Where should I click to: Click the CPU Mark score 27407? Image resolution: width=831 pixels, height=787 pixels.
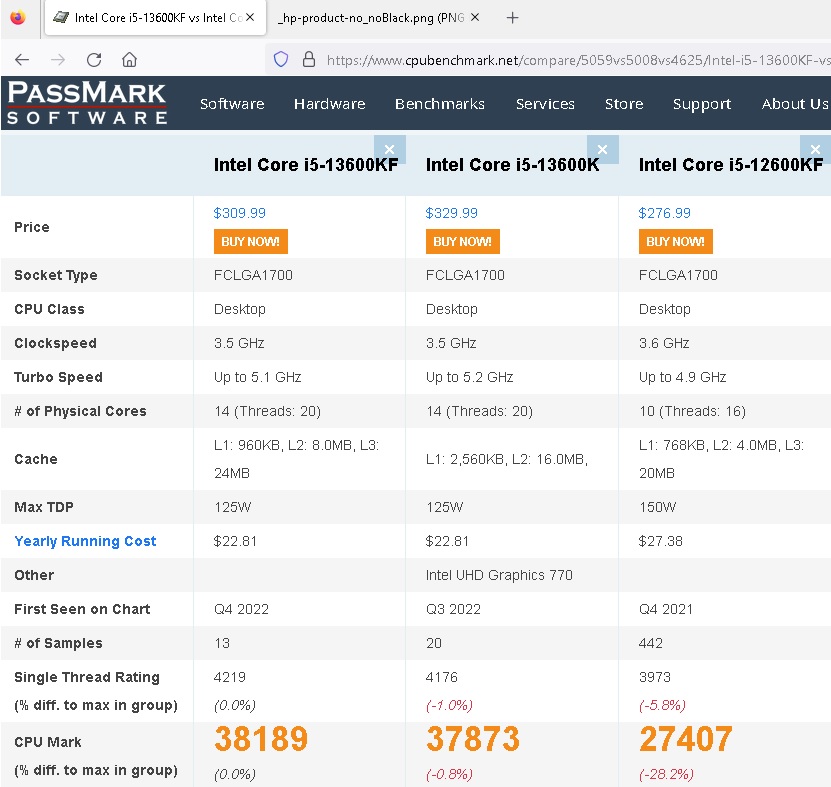pyautogui.click(x=686, y=739)
